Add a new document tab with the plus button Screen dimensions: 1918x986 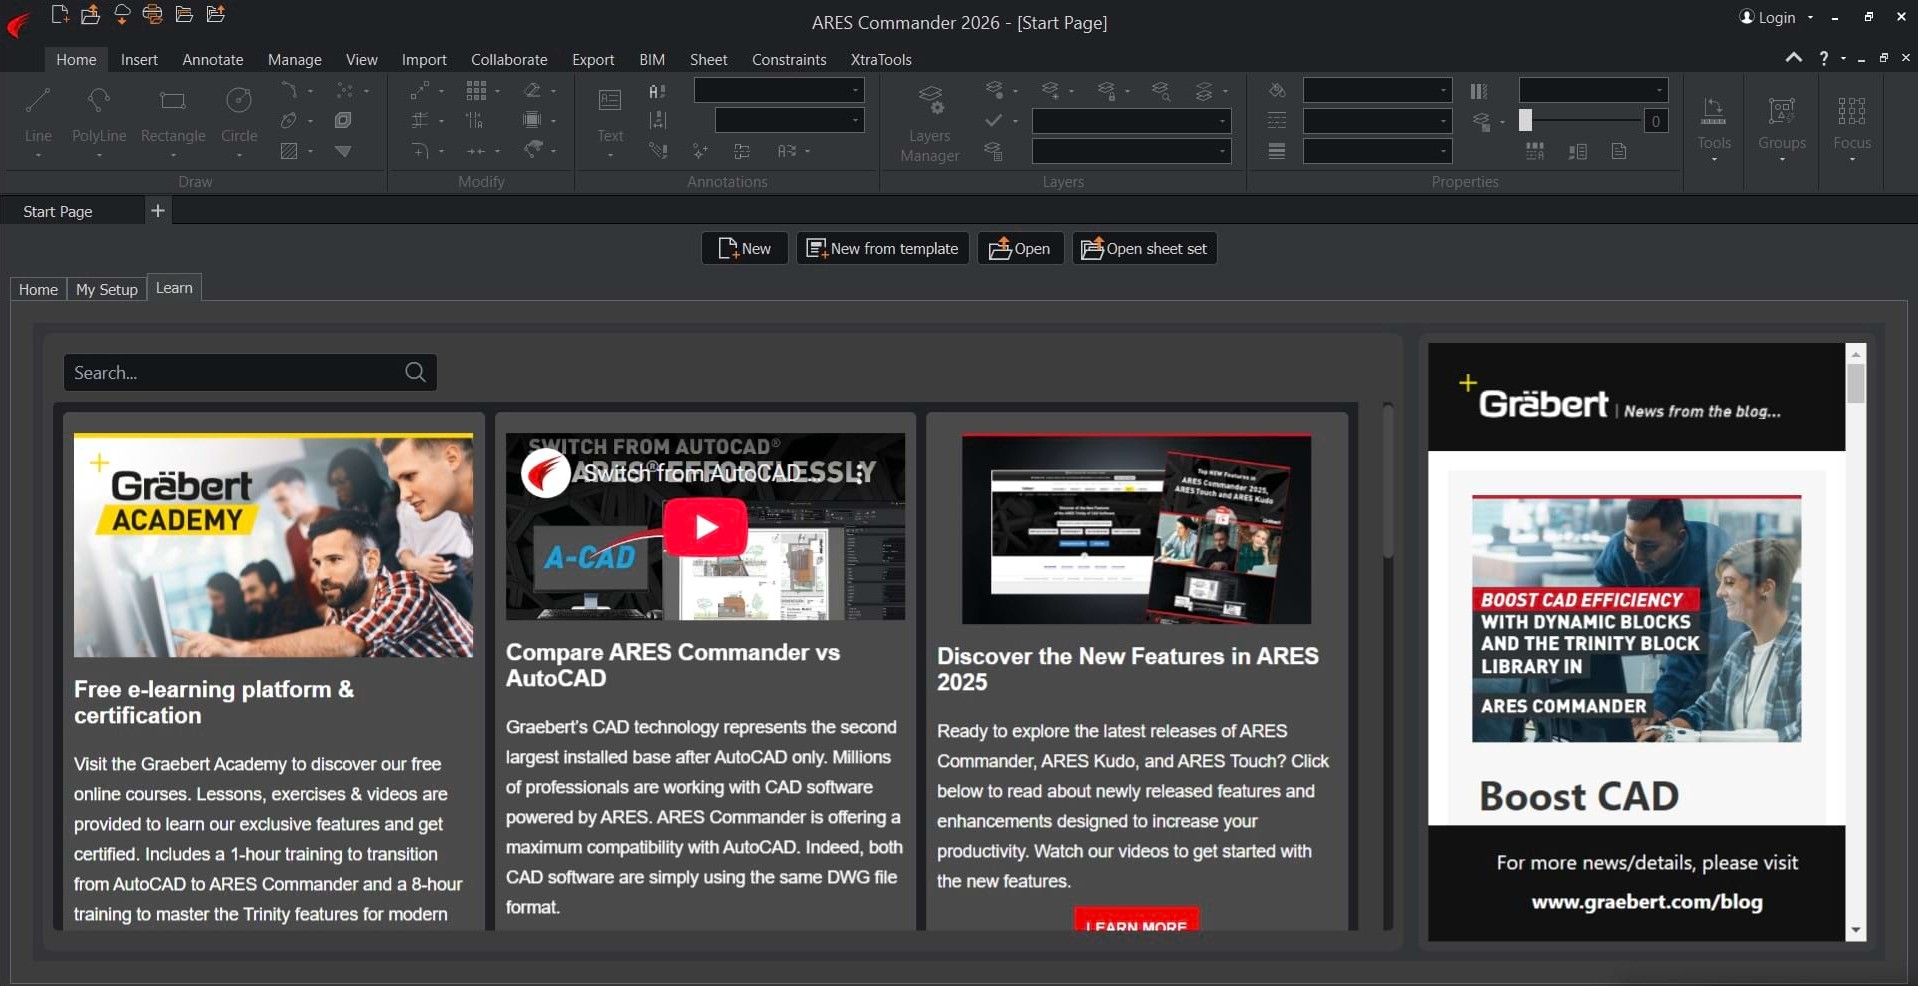[x=157, y=210]
